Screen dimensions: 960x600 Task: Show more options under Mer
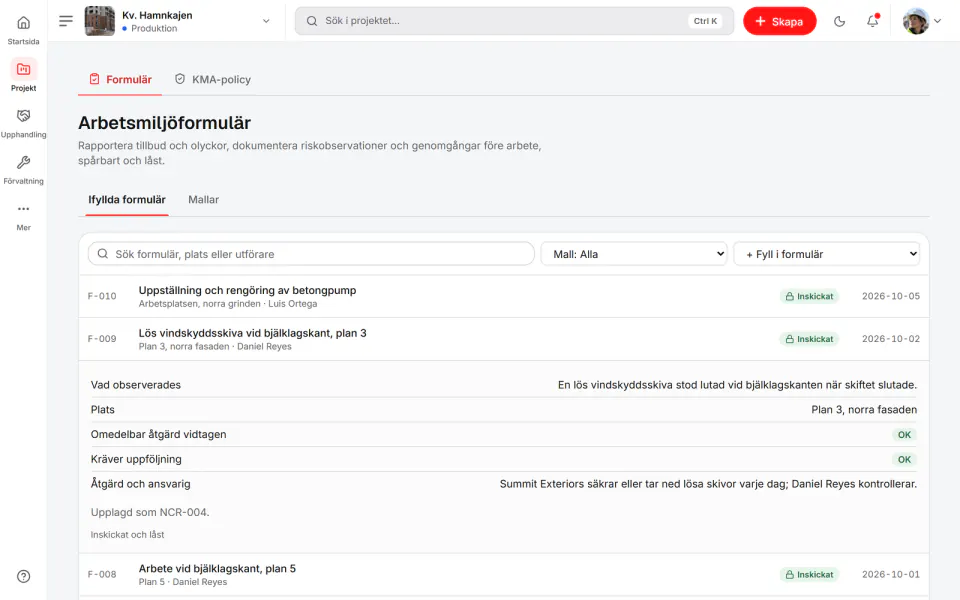pyautogui.click(x=23, y=217)
